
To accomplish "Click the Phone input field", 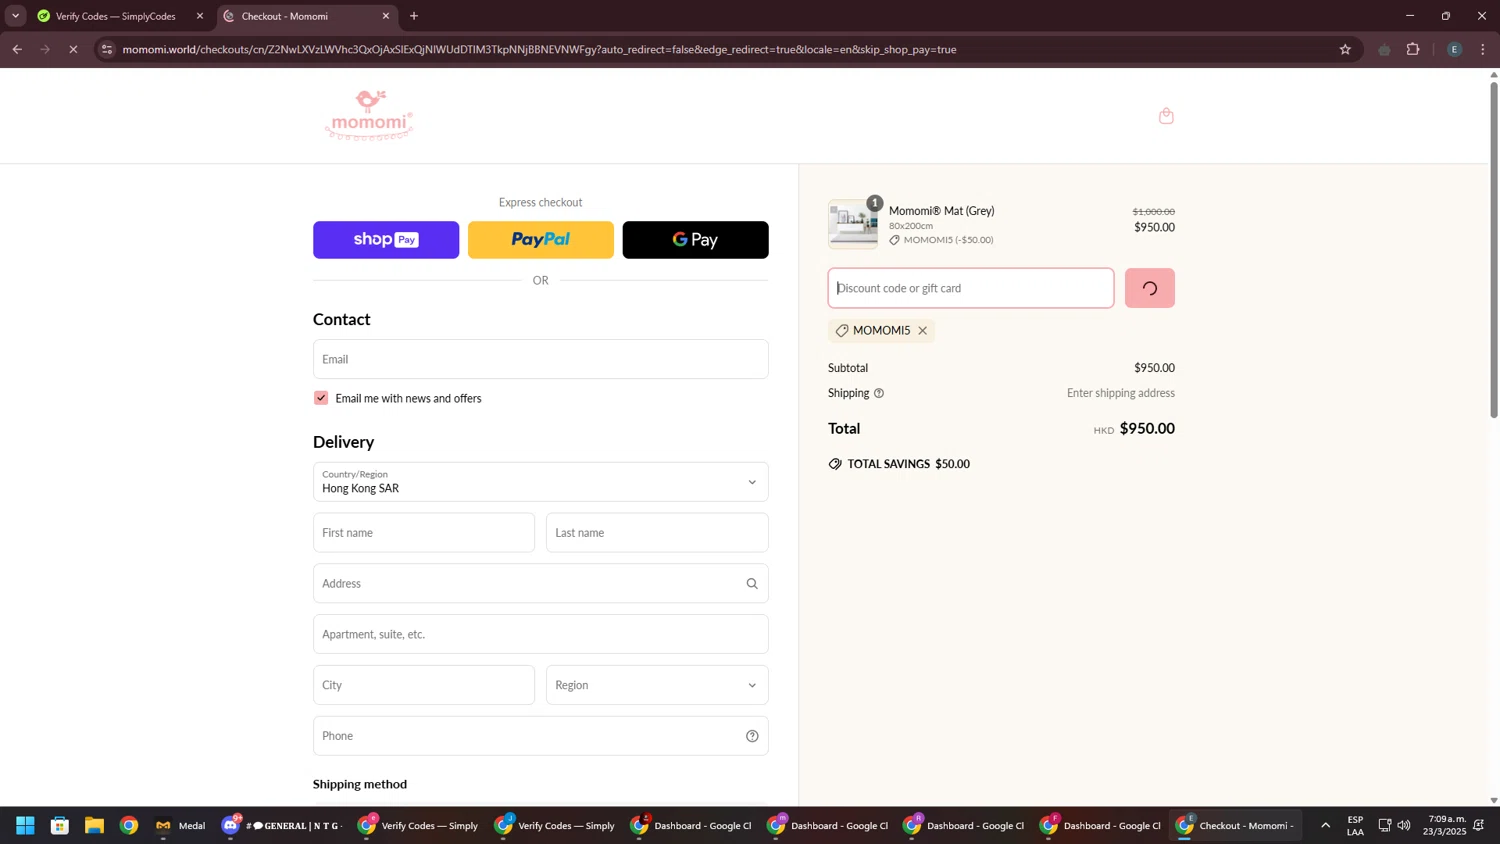I will click(x=541, y=736).
